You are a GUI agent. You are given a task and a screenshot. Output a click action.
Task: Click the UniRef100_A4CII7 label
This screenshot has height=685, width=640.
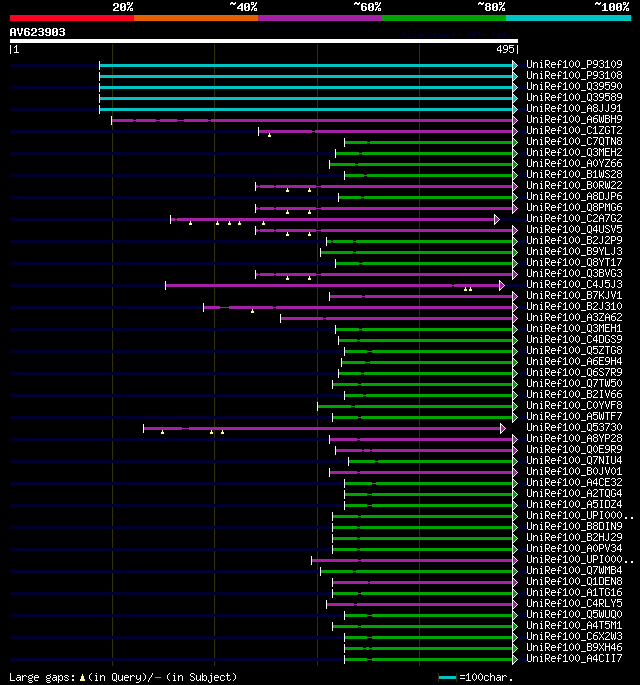click(x=574, y=658)
